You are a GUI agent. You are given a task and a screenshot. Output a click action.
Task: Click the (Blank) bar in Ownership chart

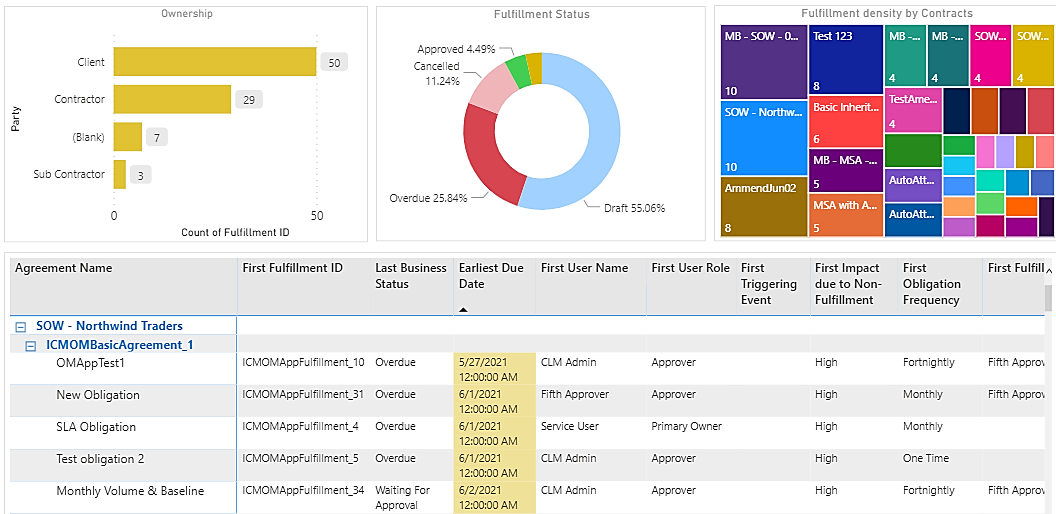pos(127,136)
